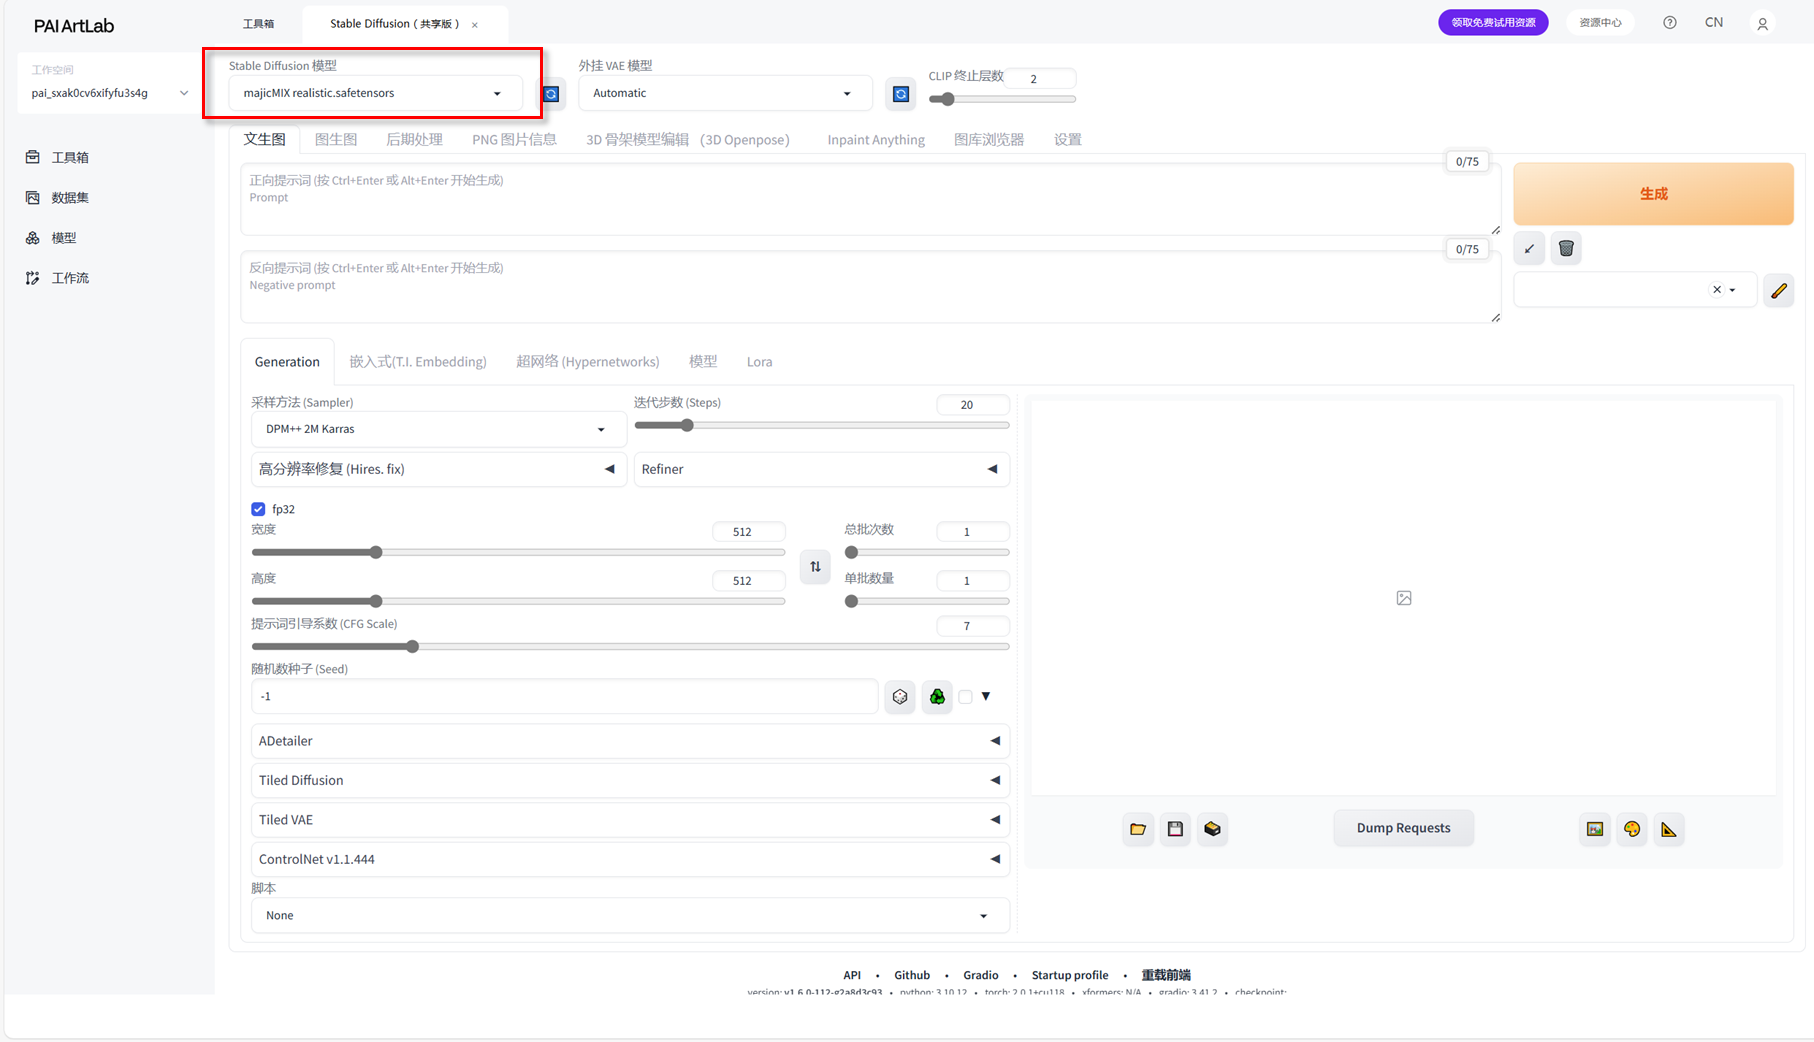This screenshot has height=1042, width=1814.
Task: Expand the 高分辨率修复 (Hires. fix) section
Action: (x=438, y=469)
